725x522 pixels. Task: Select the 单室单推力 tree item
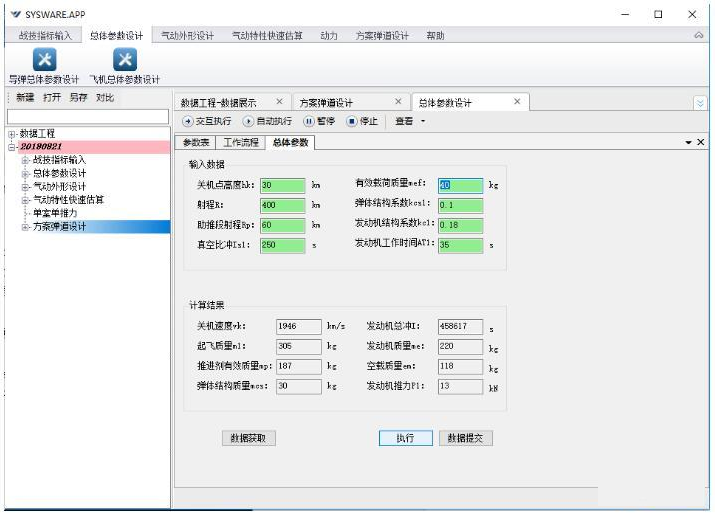pos(55,213)
